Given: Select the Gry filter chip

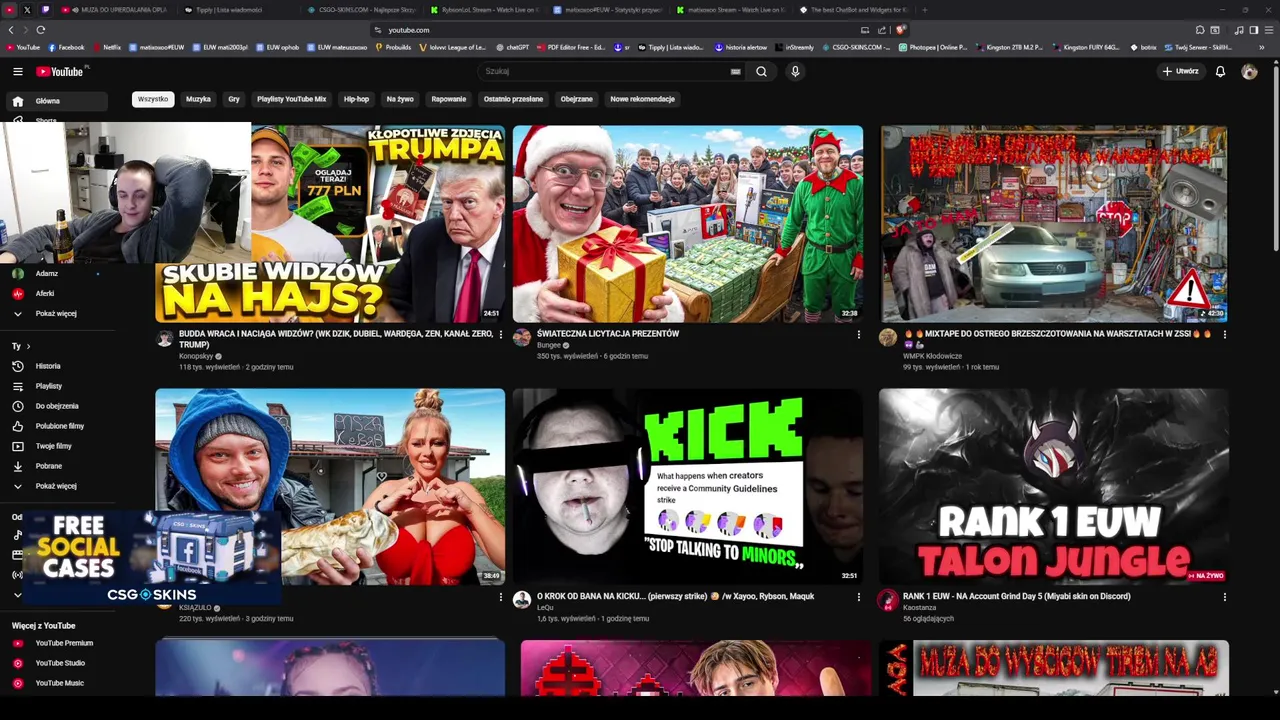Looking at the screenshot, I should click(x=234, y=99).
